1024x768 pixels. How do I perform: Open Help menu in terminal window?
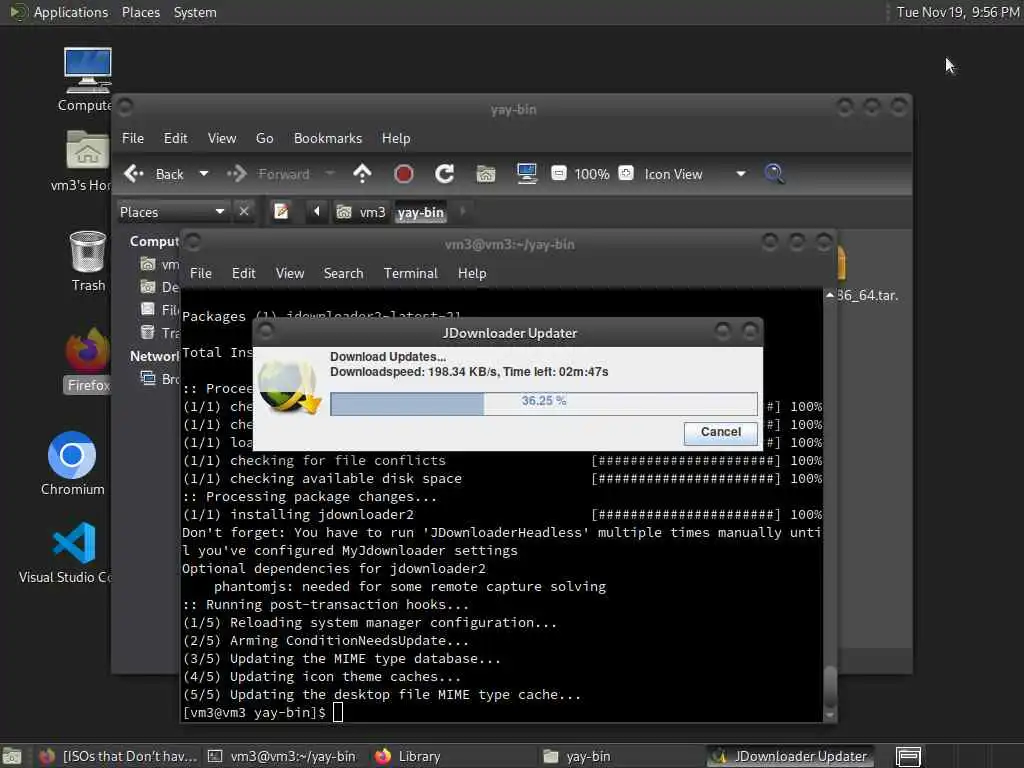(x=472, y=274)
